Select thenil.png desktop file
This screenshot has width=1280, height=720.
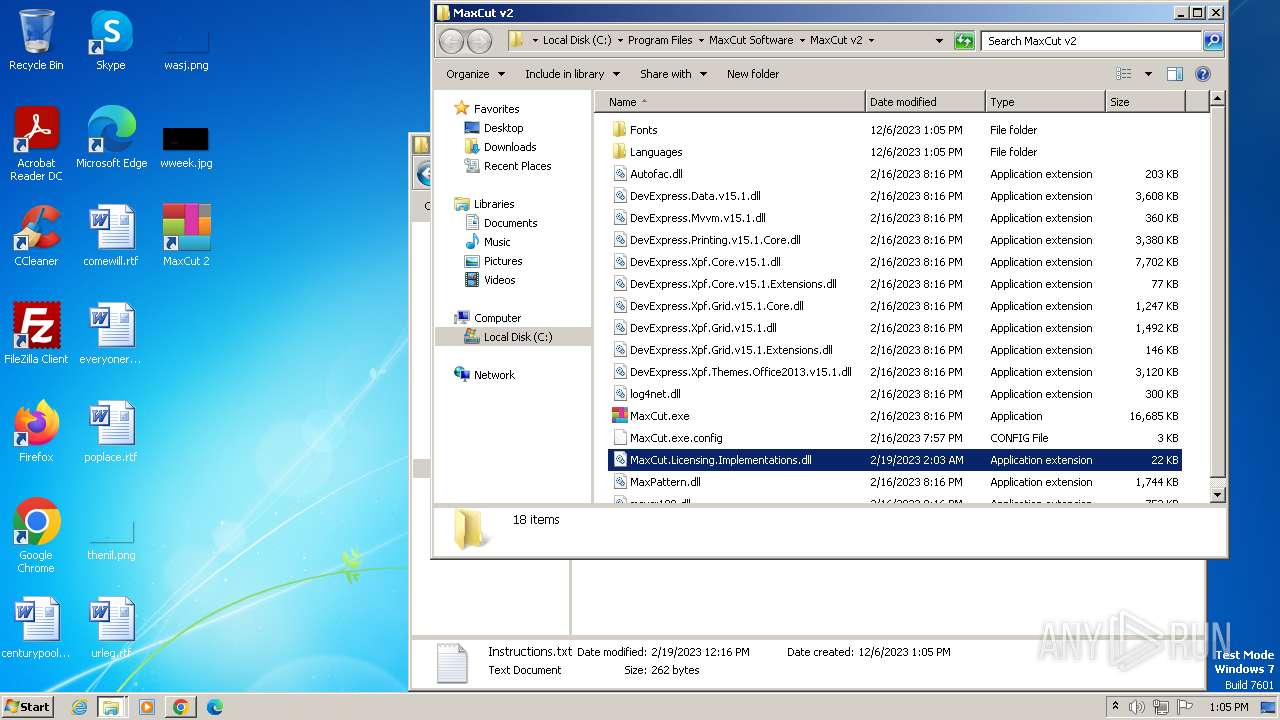[111, 540]
